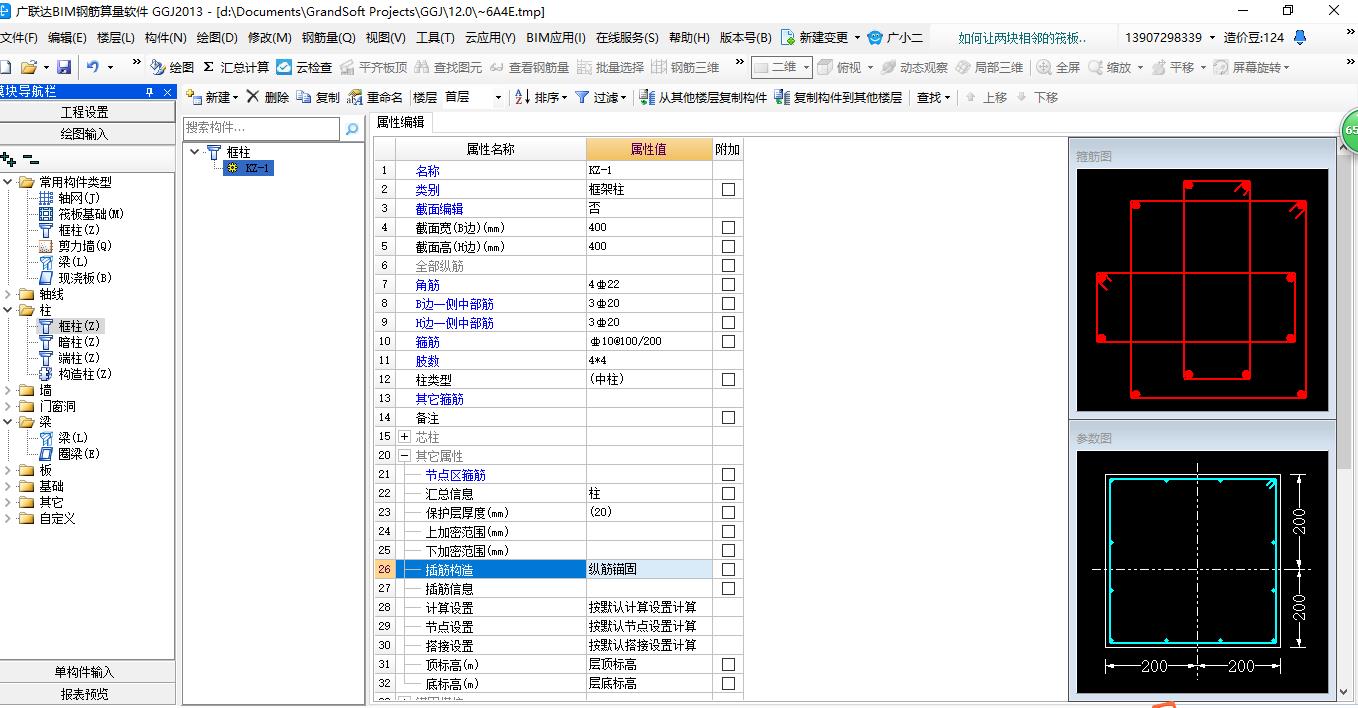Click 平移 pan tool
The image size is (1358, 708).
click(x=1172, y=67)
